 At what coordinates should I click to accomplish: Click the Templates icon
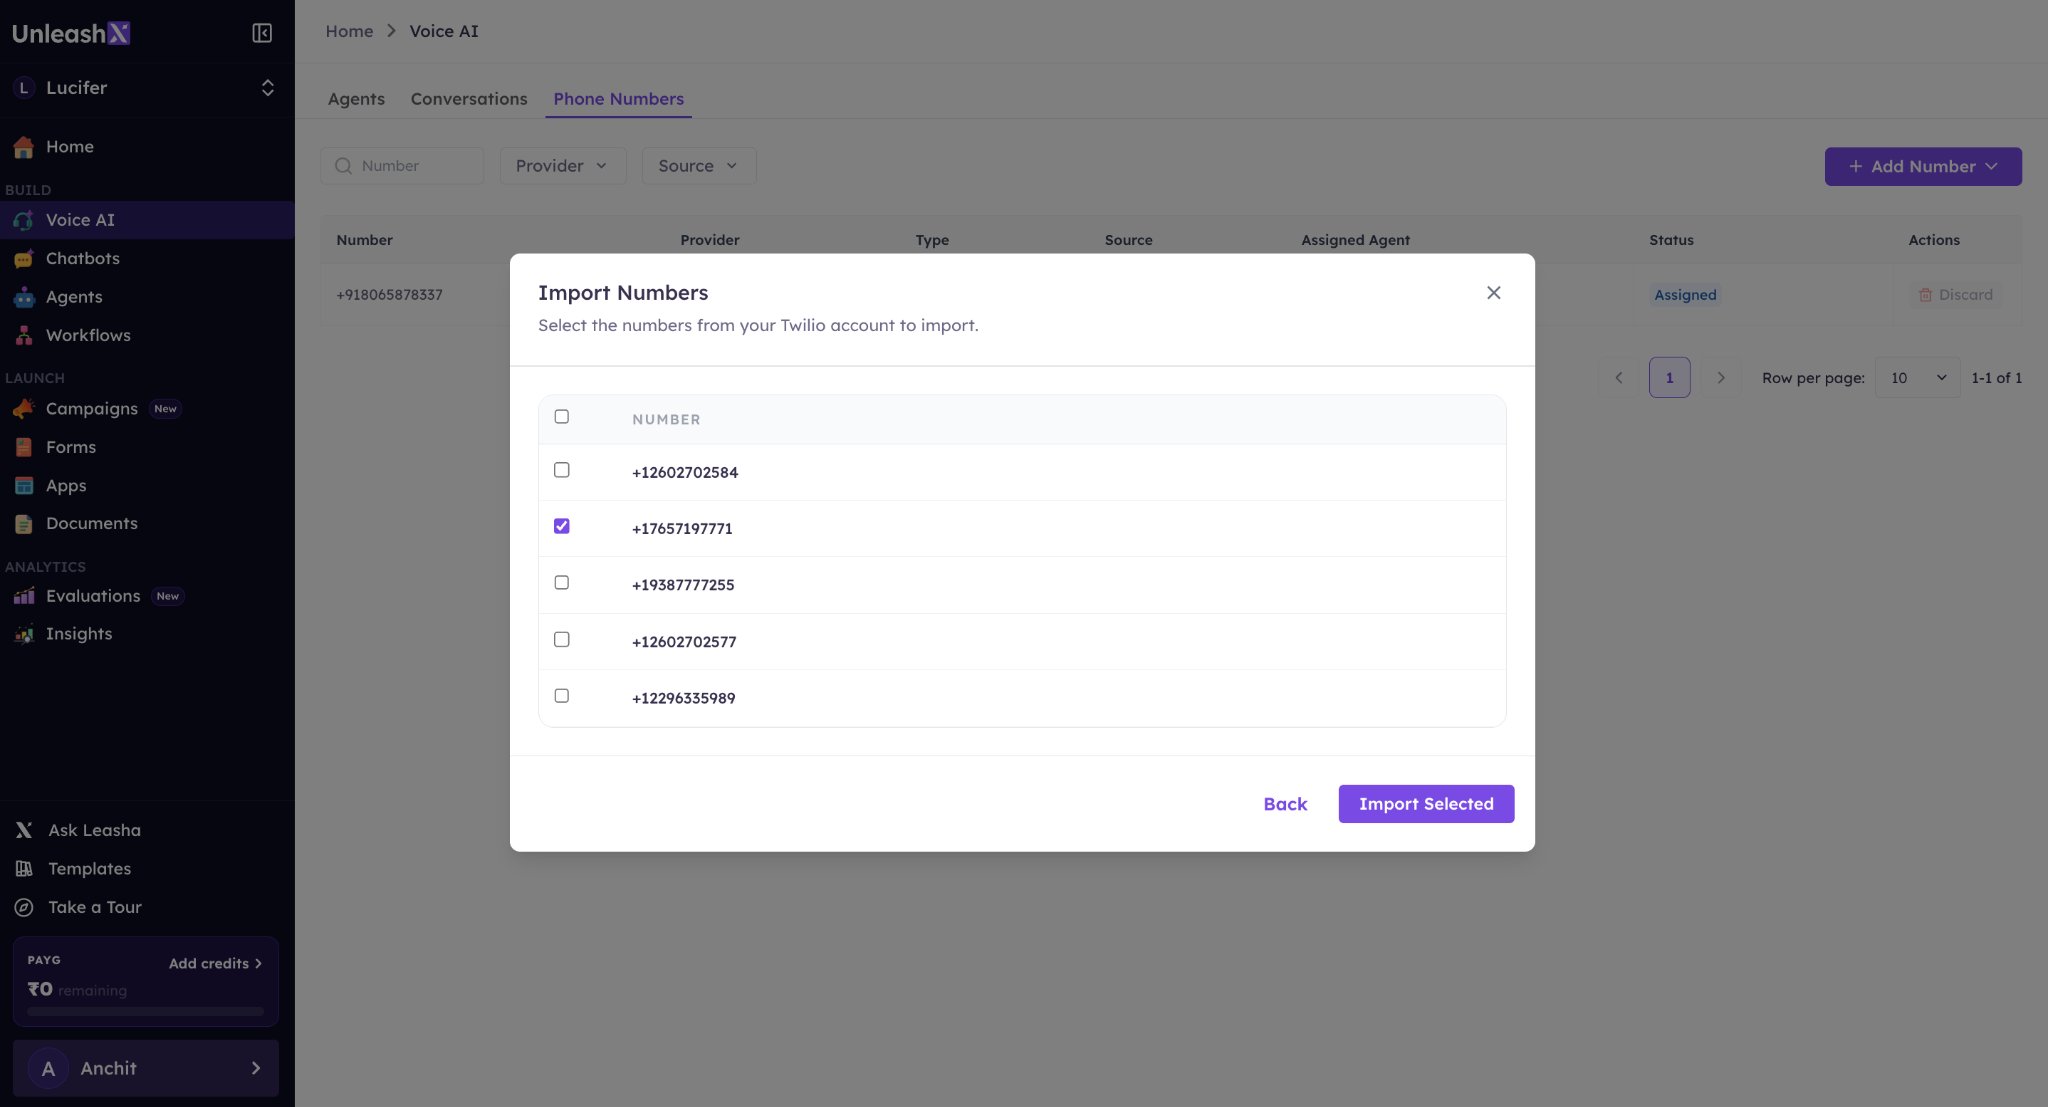coord(24,869)
